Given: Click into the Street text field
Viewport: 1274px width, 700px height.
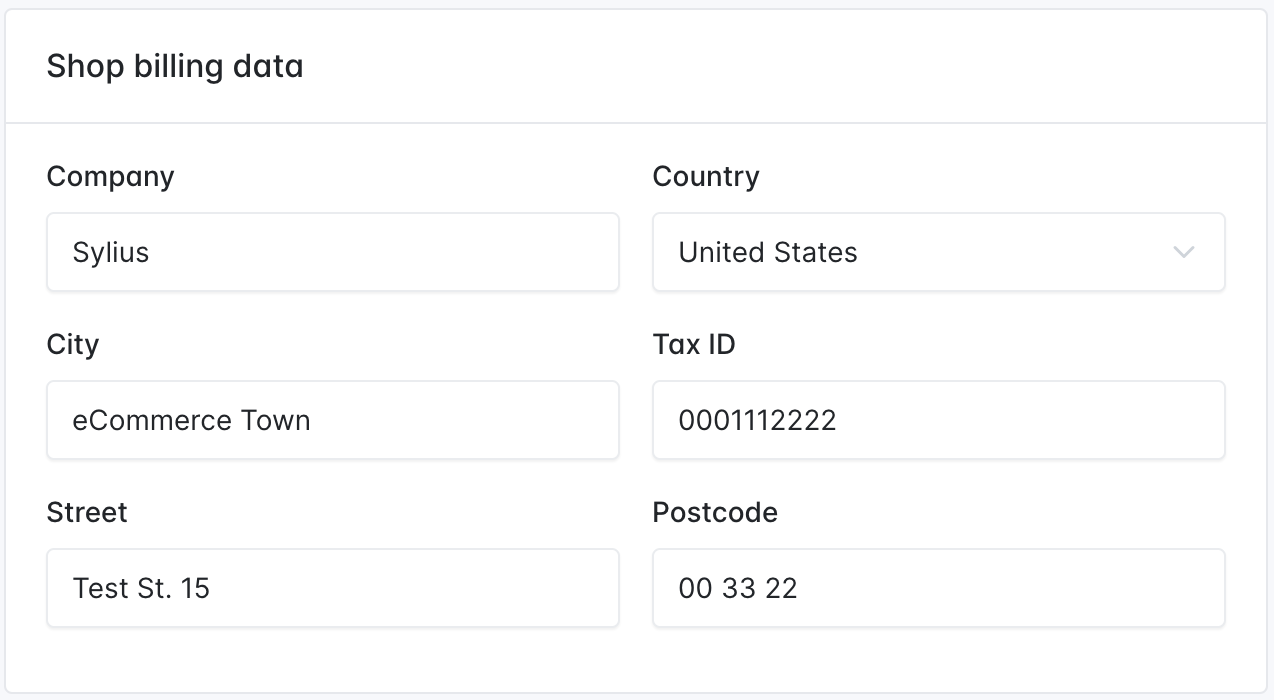Looking at the screenshot, I should point(333,588).
